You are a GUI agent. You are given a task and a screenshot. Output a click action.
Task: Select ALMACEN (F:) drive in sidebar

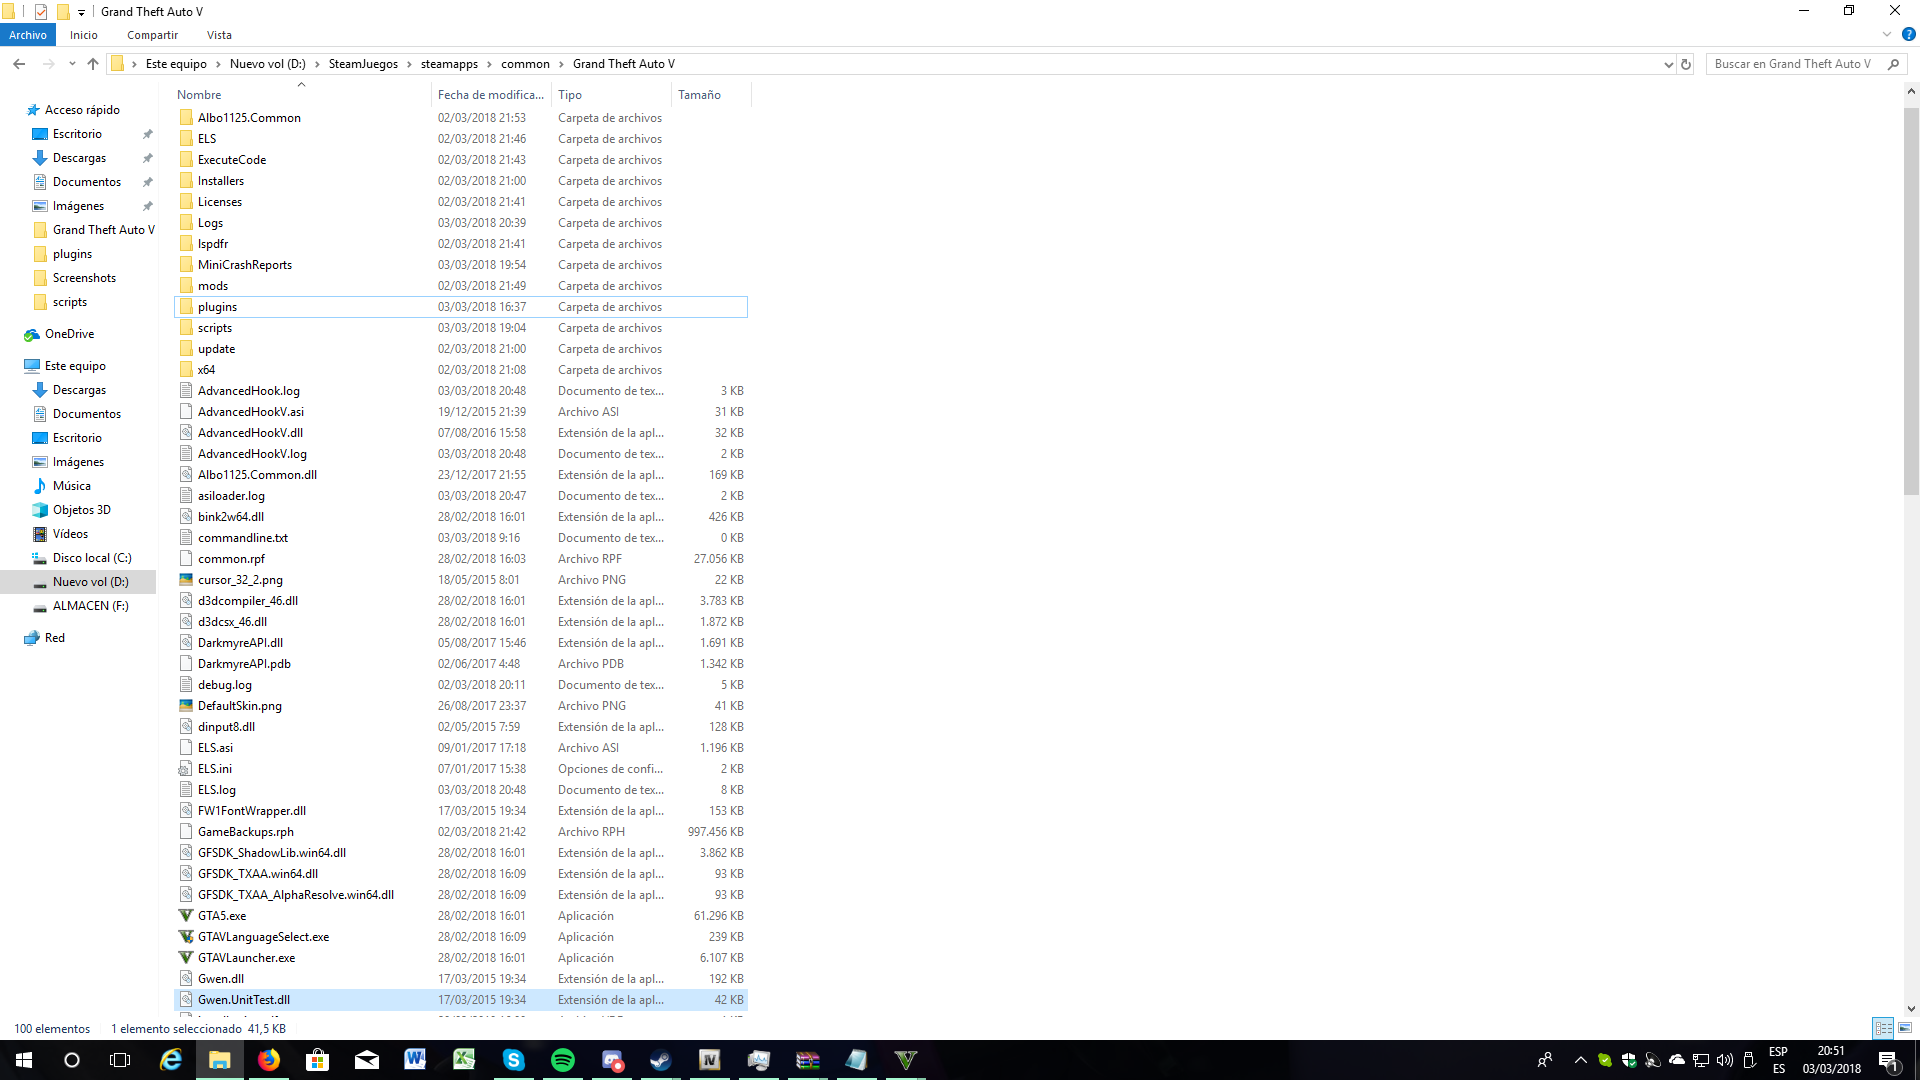90,606
